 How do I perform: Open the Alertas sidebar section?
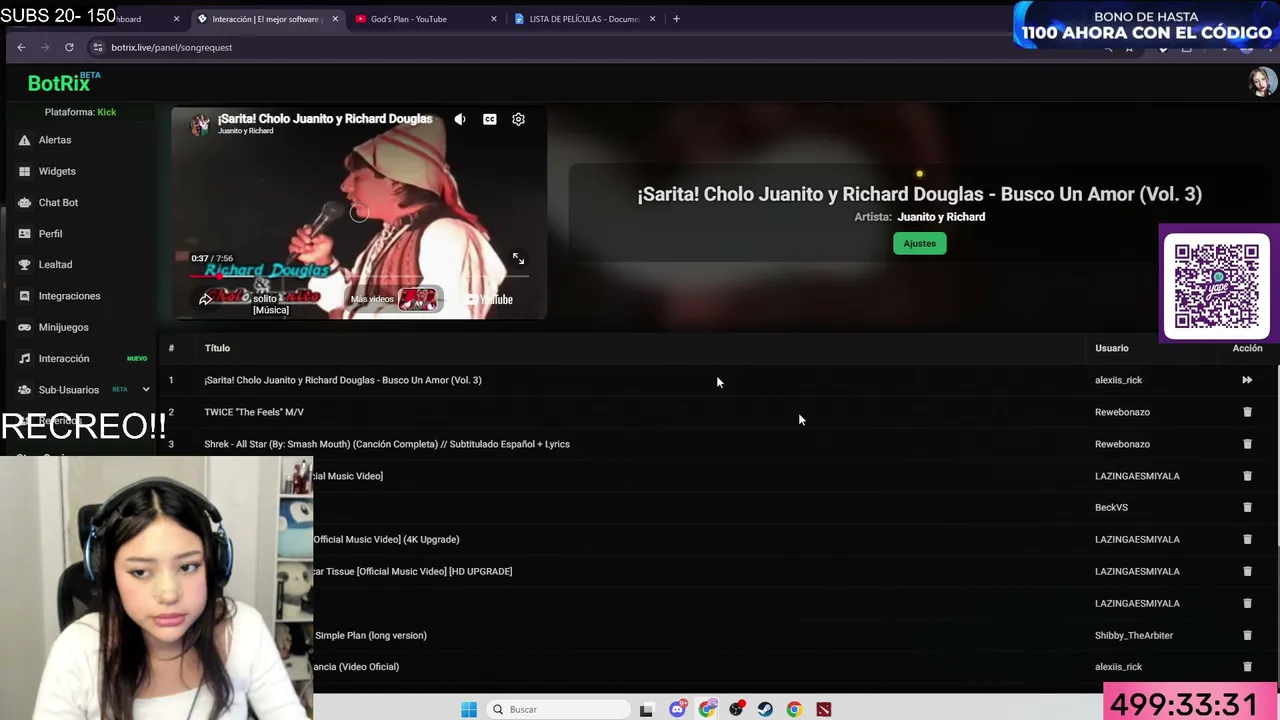coord(55,140)
